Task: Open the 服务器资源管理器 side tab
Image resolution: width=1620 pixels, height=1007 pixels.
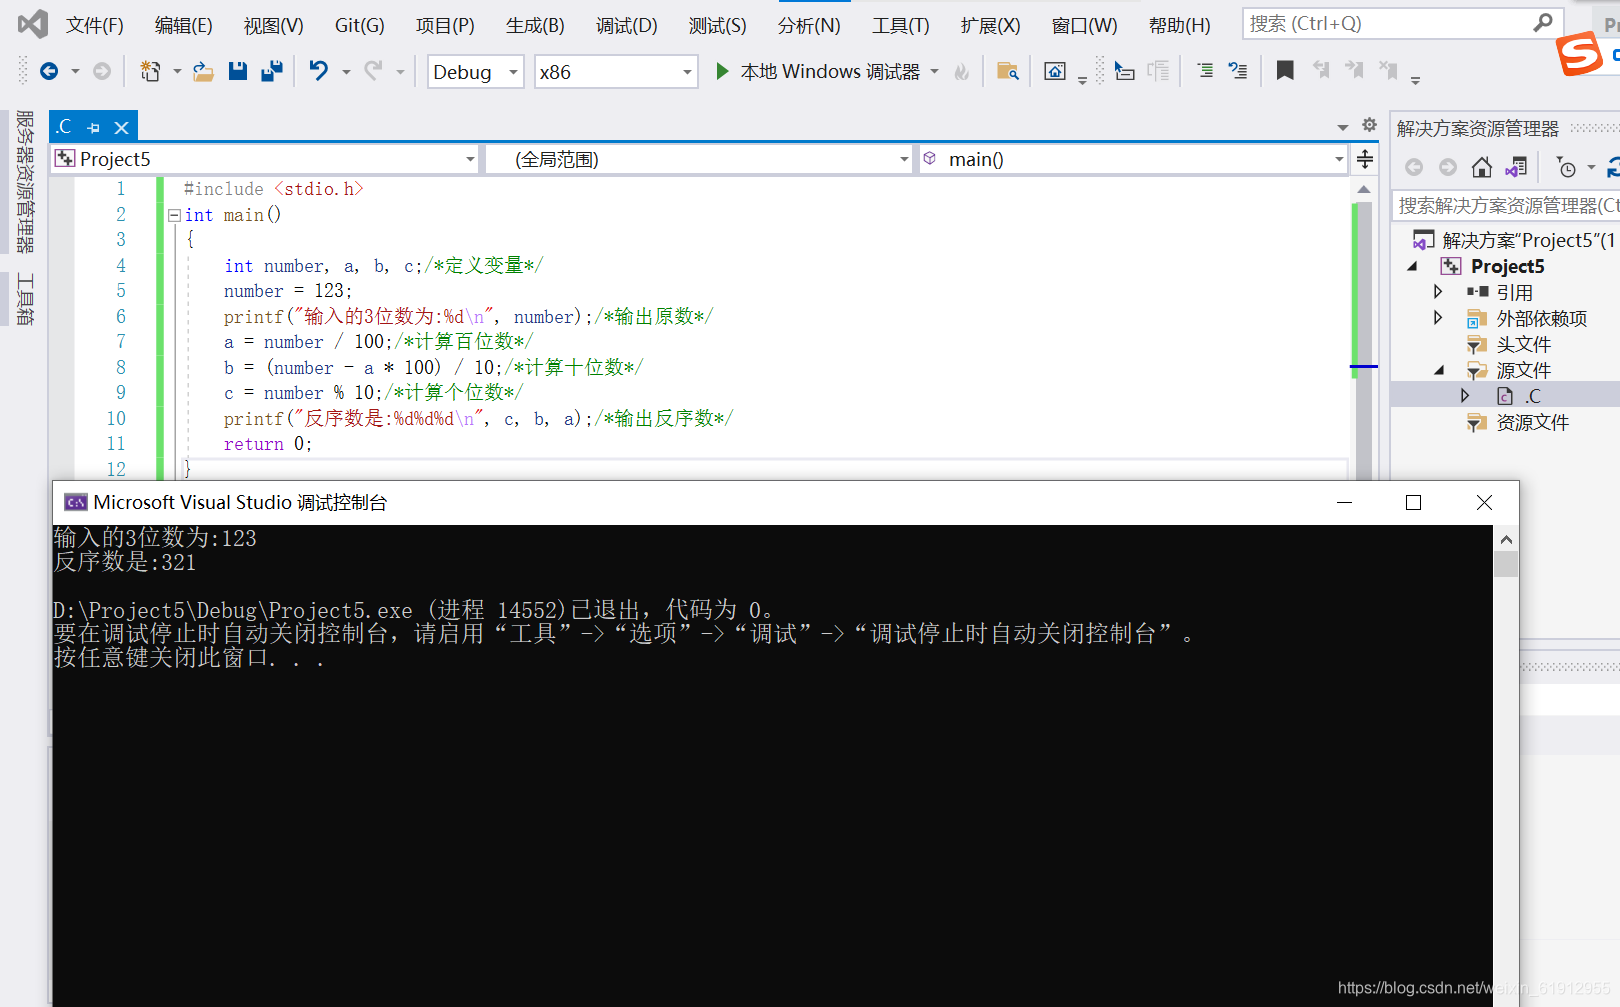Action: [25, 181]
